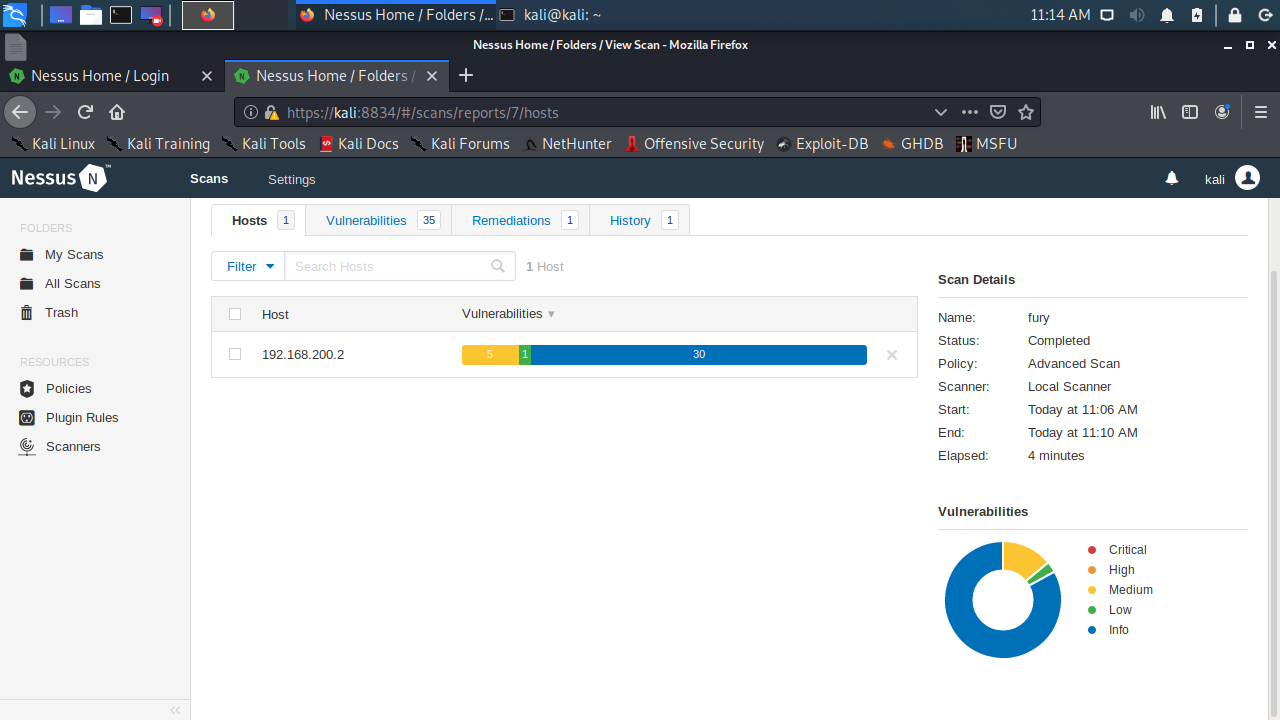Screen dimensions: 1280x720
Task: Click the medium severity bar segment showing 5
Action: [x=490, y=355]
